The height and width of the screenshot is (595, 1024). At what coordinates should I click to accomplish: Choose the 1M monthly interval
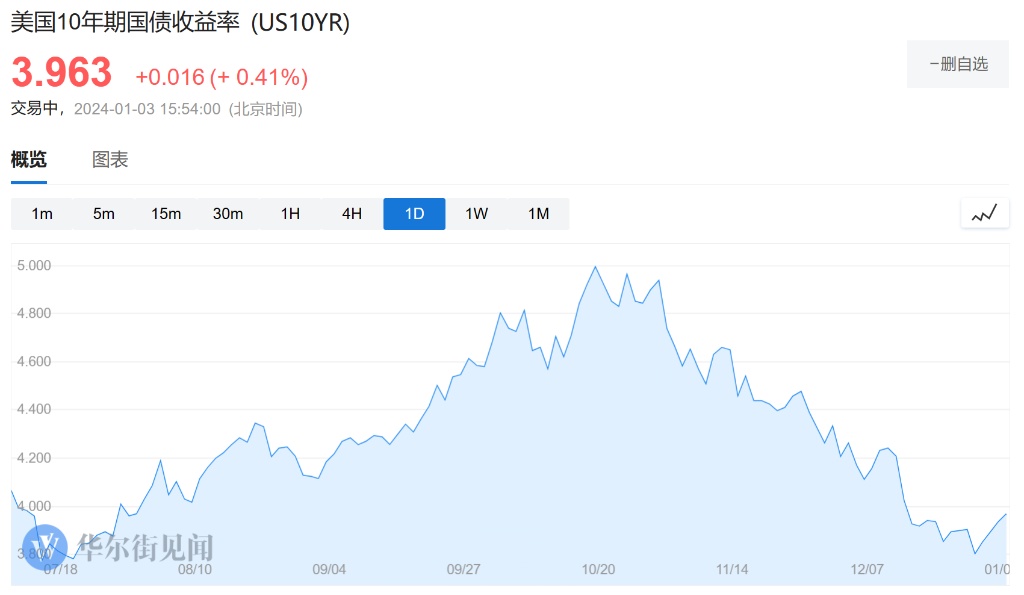(x=538, y=214)
